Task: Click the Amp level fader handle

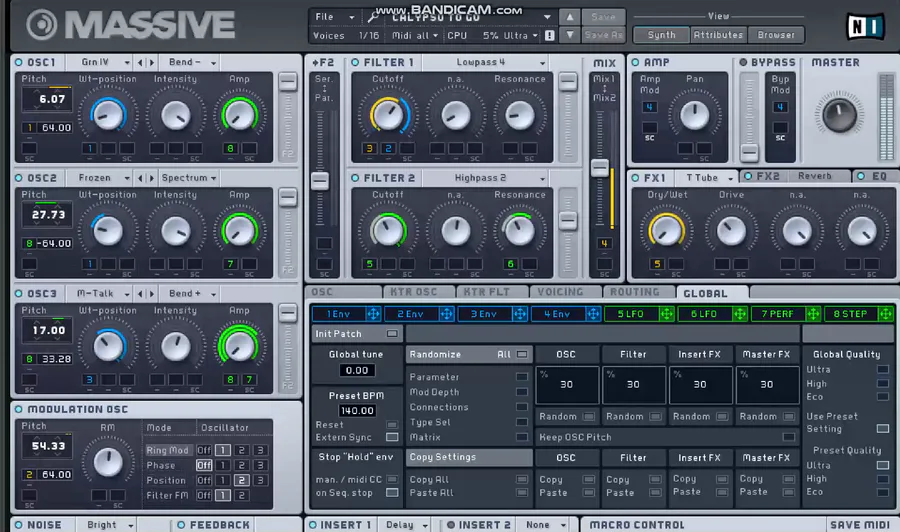Action: click(x=748, y=153)
